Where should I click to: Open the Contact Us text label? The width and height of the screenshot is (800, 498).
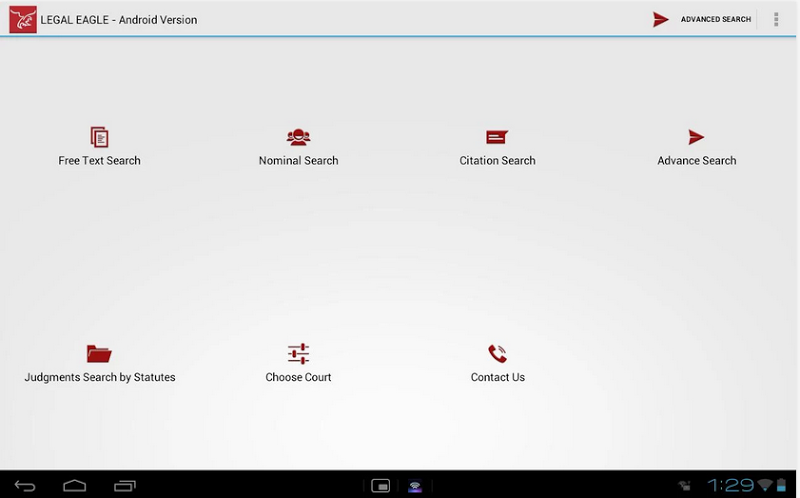pos(497,377)
